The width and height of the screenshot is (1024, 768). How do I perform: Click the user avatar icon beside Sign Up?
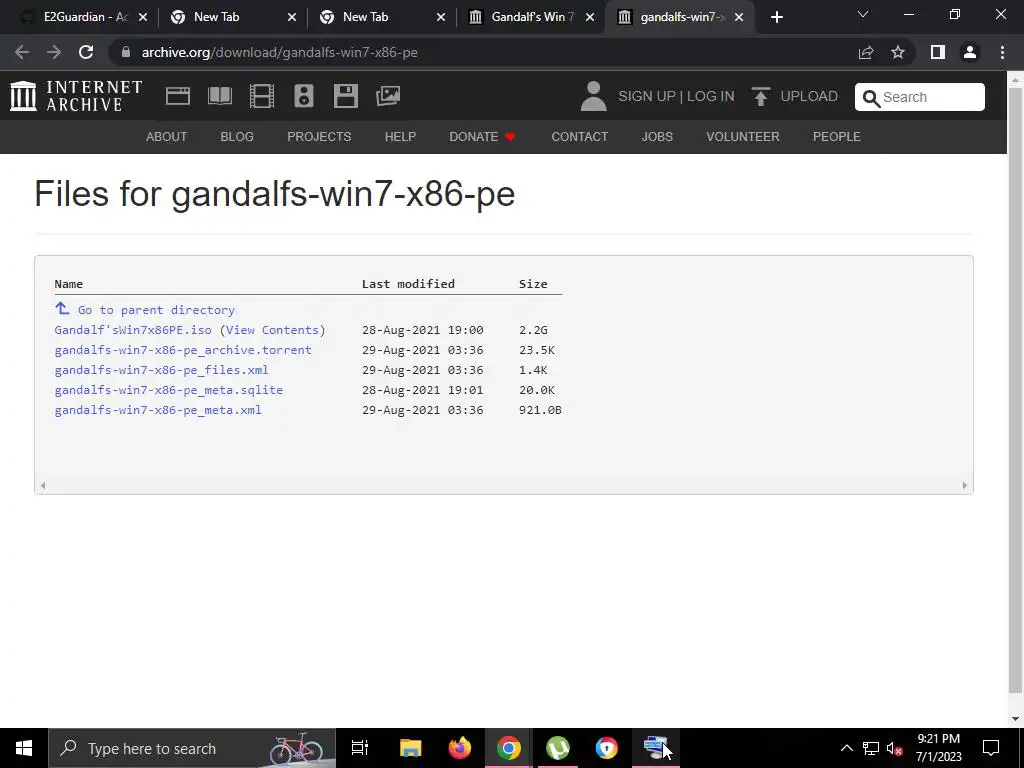(x=593, y=96)
